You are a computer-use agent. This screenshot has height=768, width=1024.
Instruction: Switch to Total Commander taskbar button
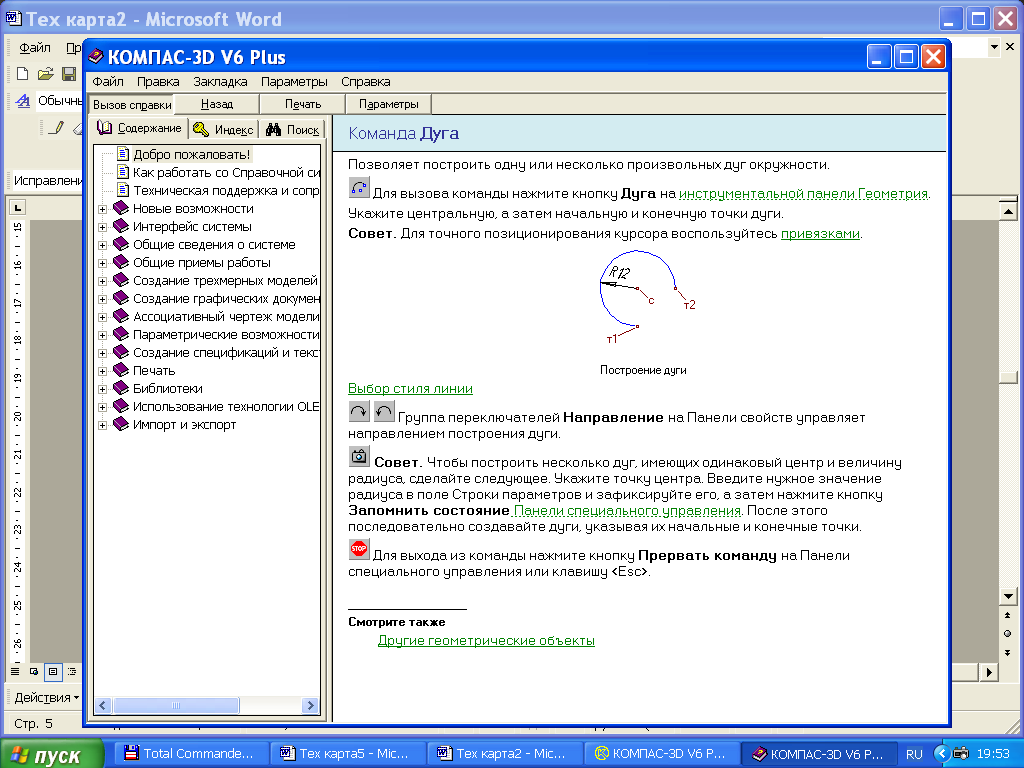192,754
